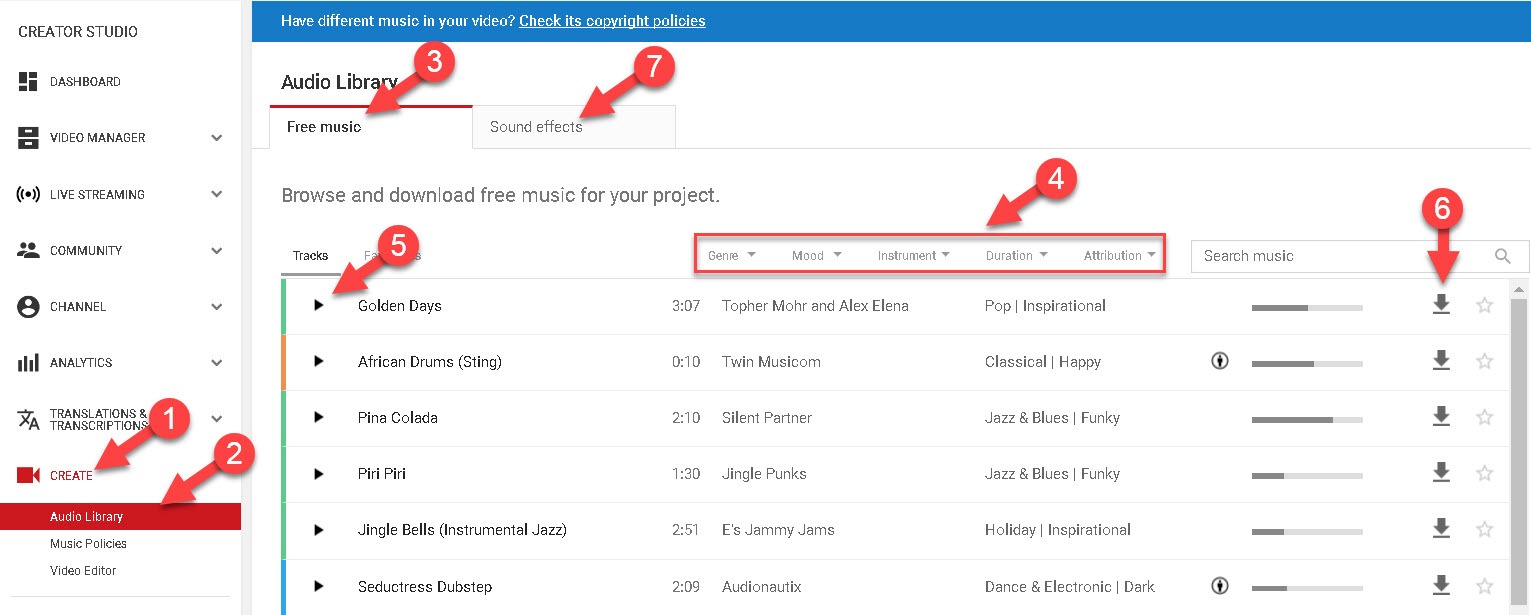Open Music Policies from the sidebar
Viewport: 1531px width, 615px height.
[x=88, y=543]
